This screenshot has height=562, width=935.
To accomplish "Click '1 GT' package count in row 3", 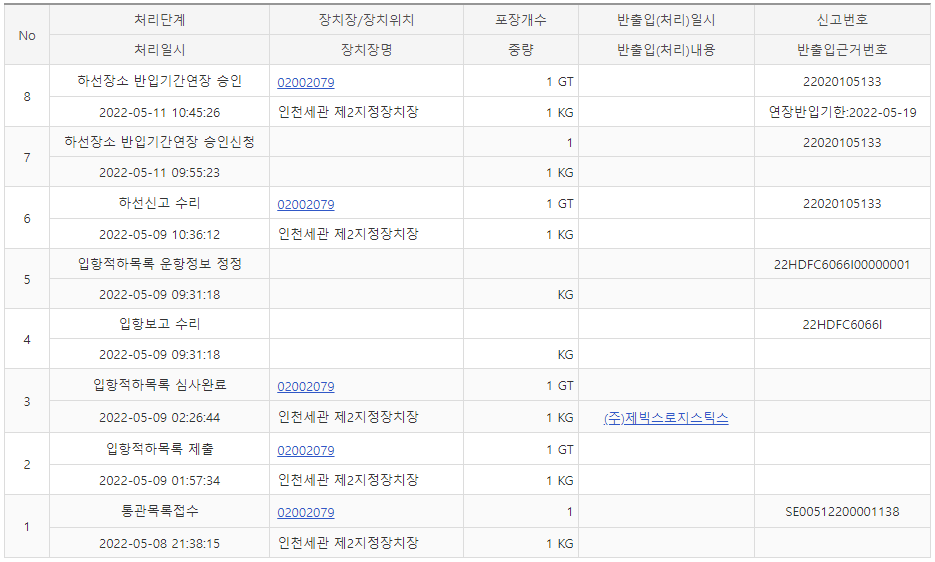I will 559,386.
